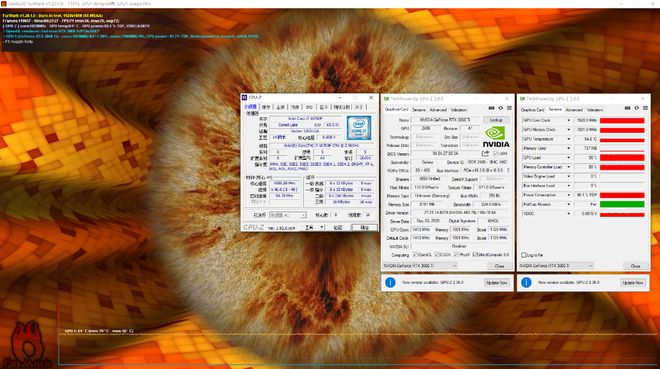Open the CPU-Z tools dropdown arrow
This screenshot has width=660, height=369.
click(x=322, y=228)
